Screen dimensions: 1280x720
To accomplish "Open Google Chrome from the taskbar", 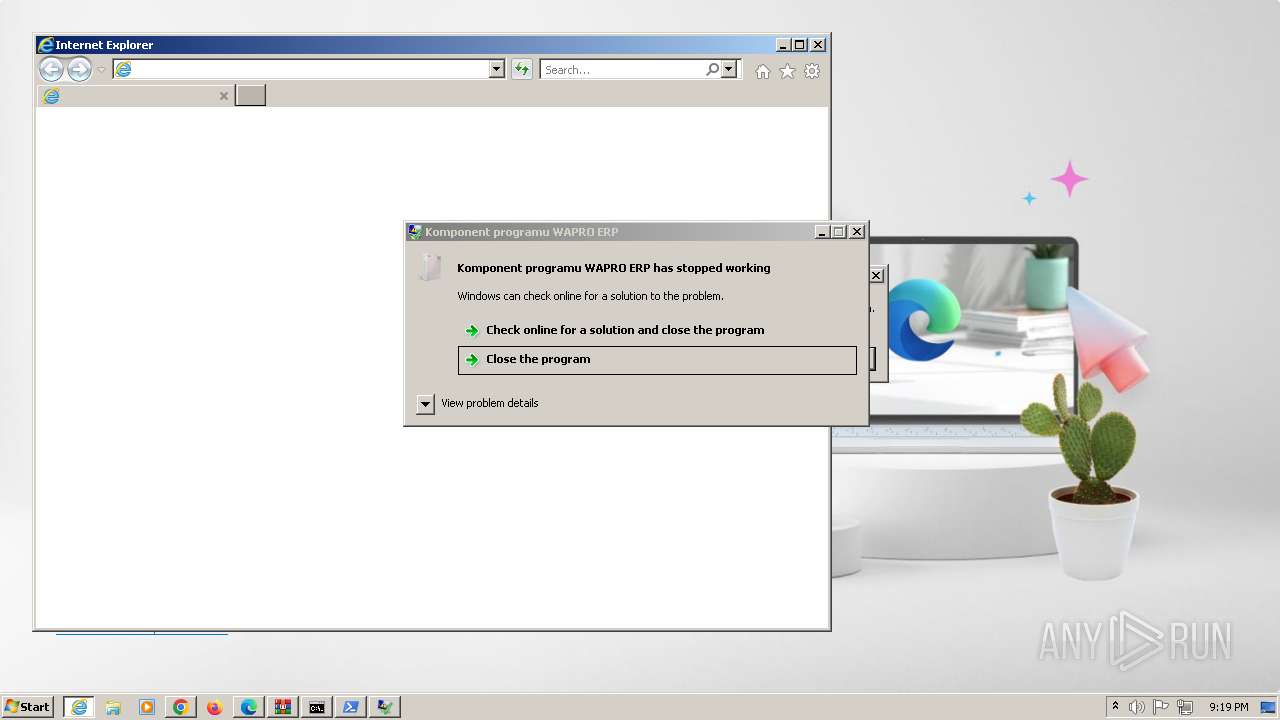I will click(x=181, y=707).
